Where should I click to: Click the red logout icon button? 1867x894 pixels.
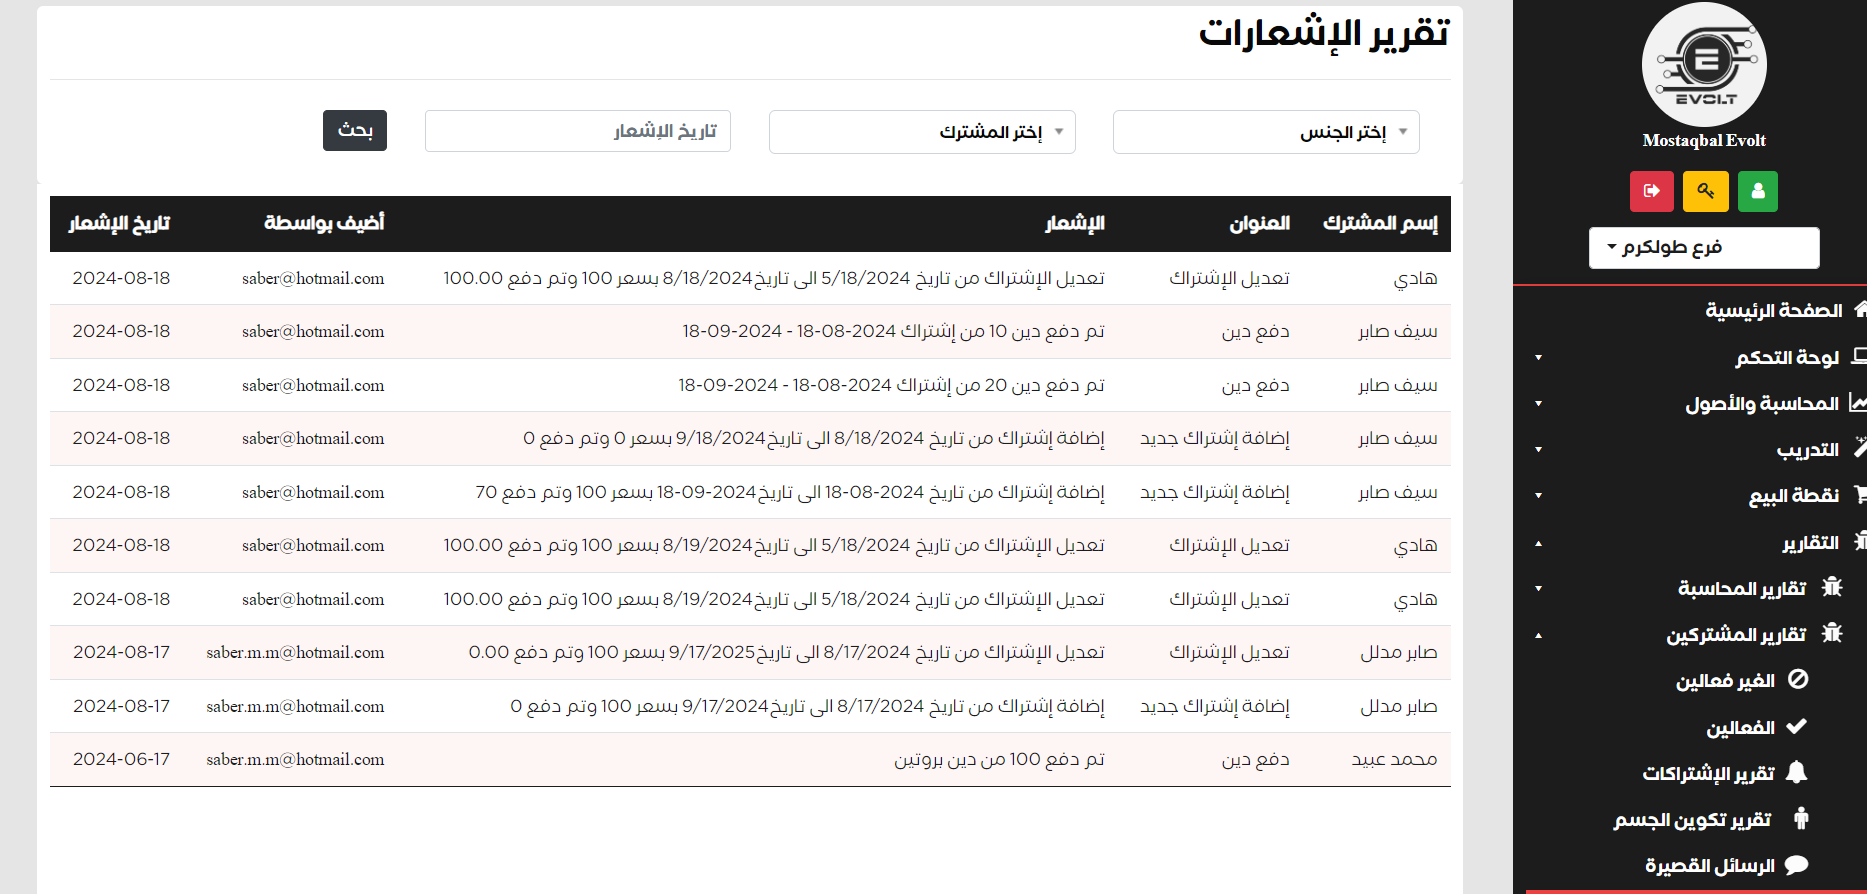1651,191
